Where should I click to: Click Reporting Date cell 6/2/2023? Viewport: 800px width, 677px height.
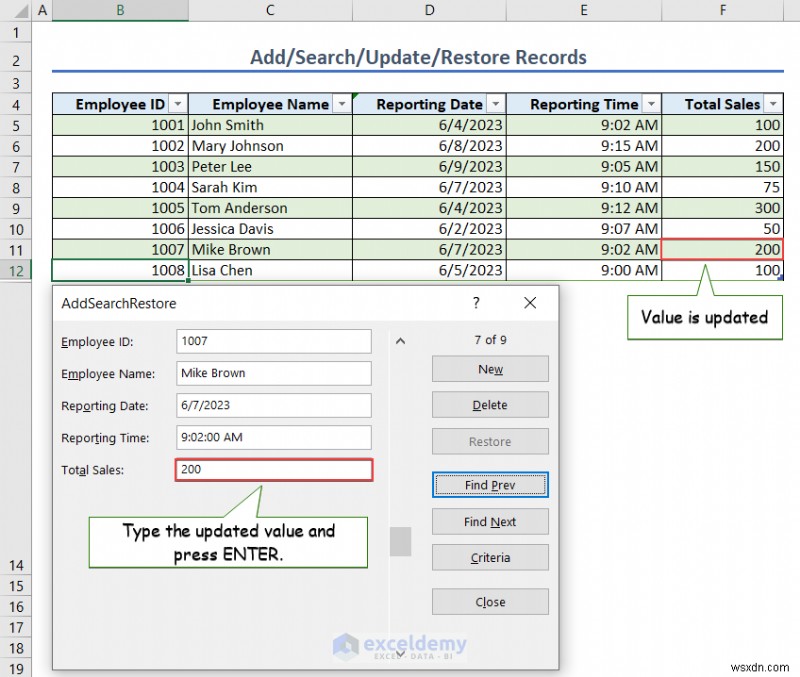click(430, 229)
